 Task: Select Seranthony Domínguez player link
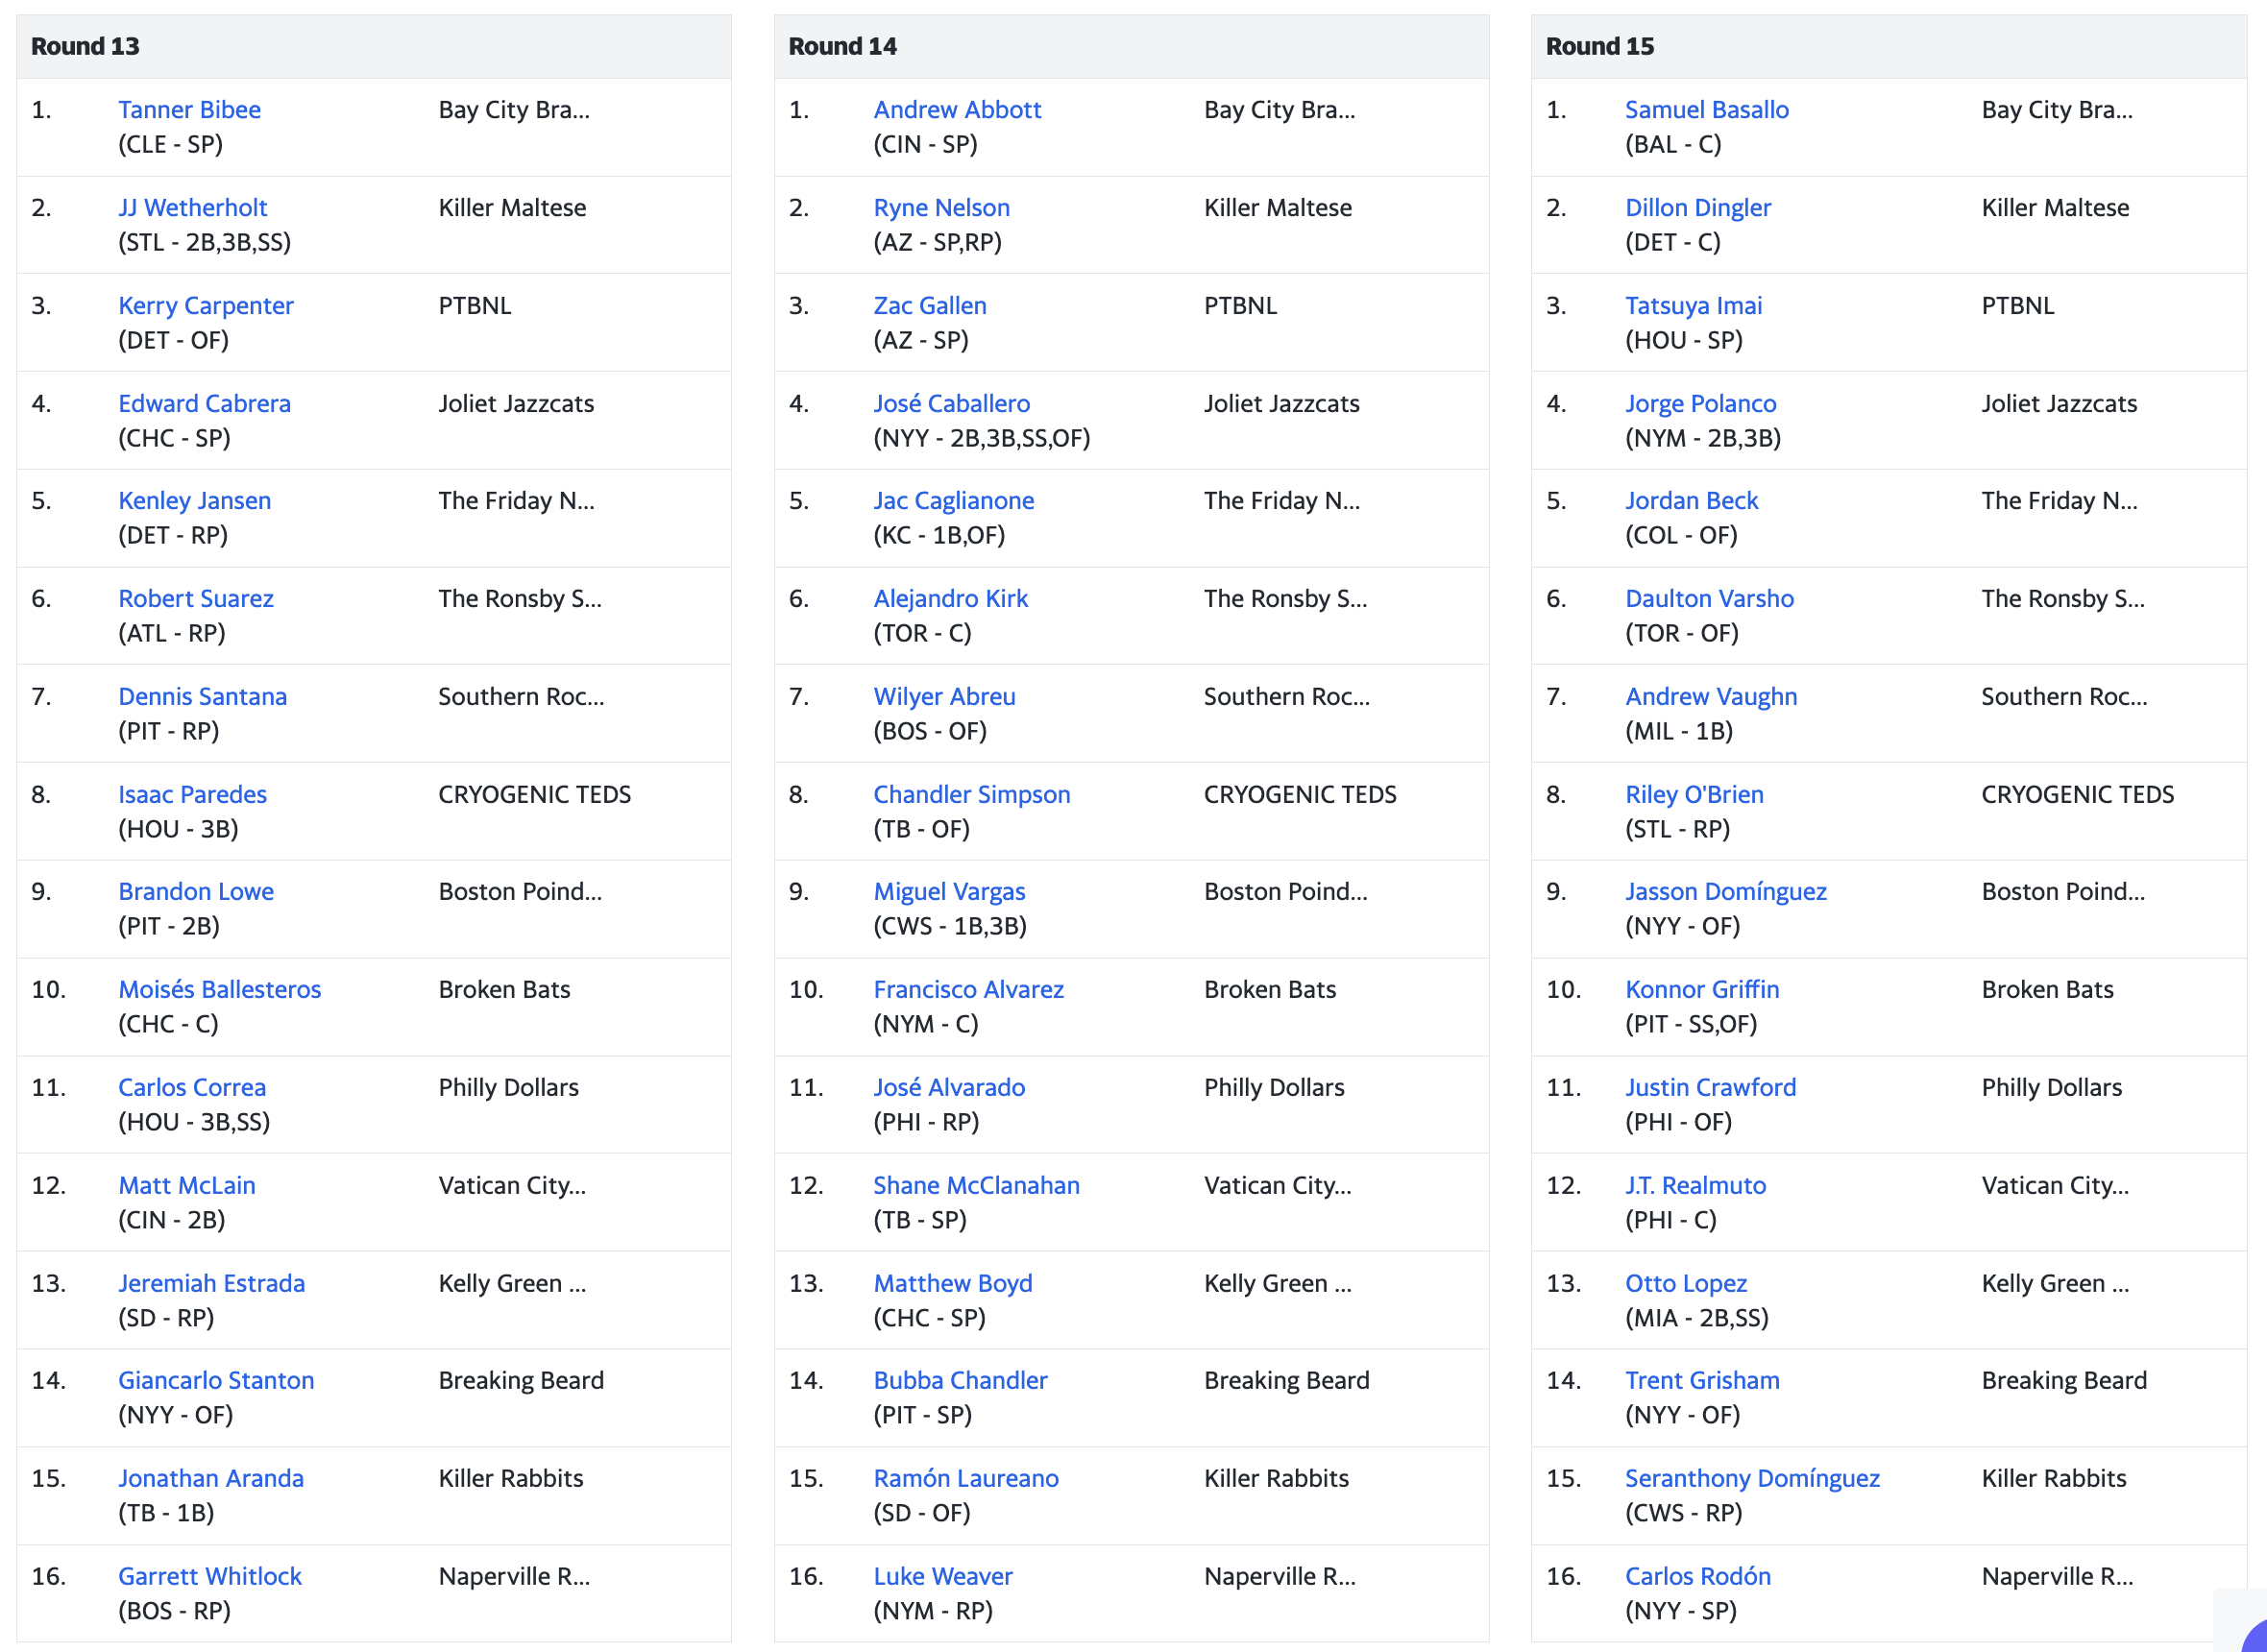[1752, 1478]
